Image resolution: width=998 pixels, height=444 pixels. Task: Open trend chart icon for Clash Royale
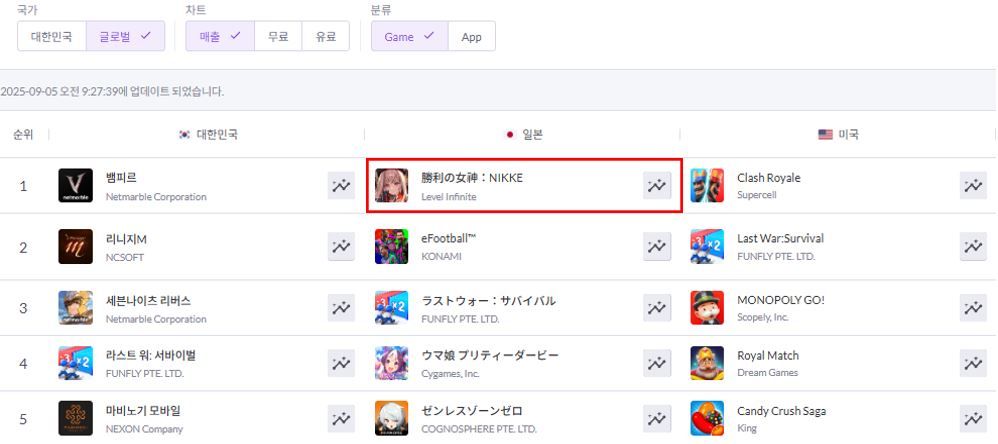(973, 186)
